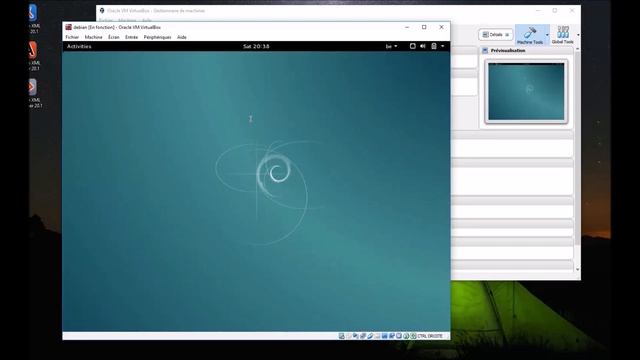640x360 pixels.
Task: Click the VM preview thumbnail in Manager
Action: coord(526,91)
